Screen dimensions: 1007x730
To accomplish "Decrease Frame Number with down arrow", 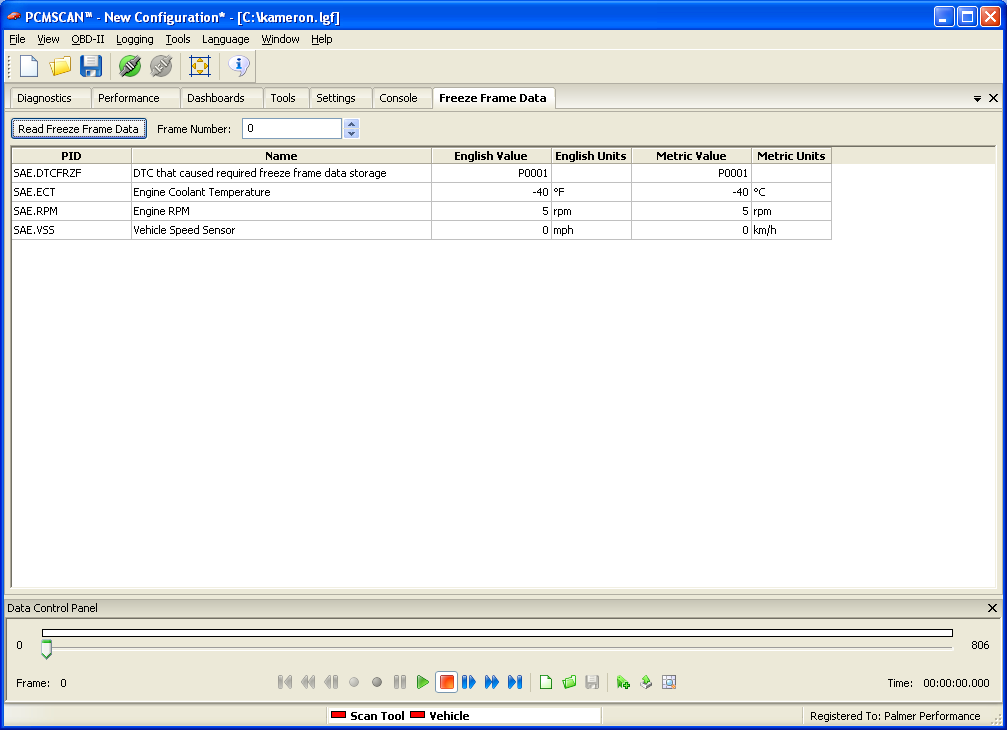I will pyautogui.click(x=351, y=134).
